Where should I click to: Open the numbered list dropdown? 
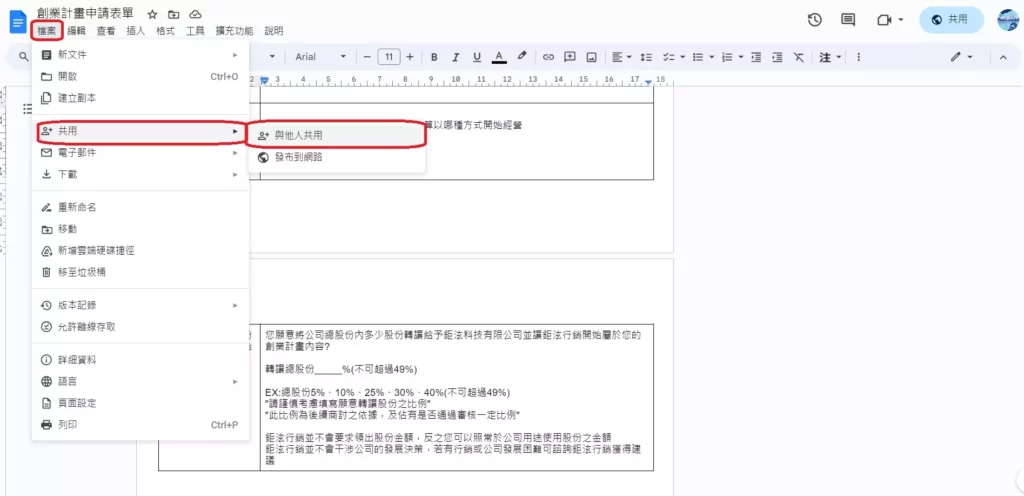733,57
